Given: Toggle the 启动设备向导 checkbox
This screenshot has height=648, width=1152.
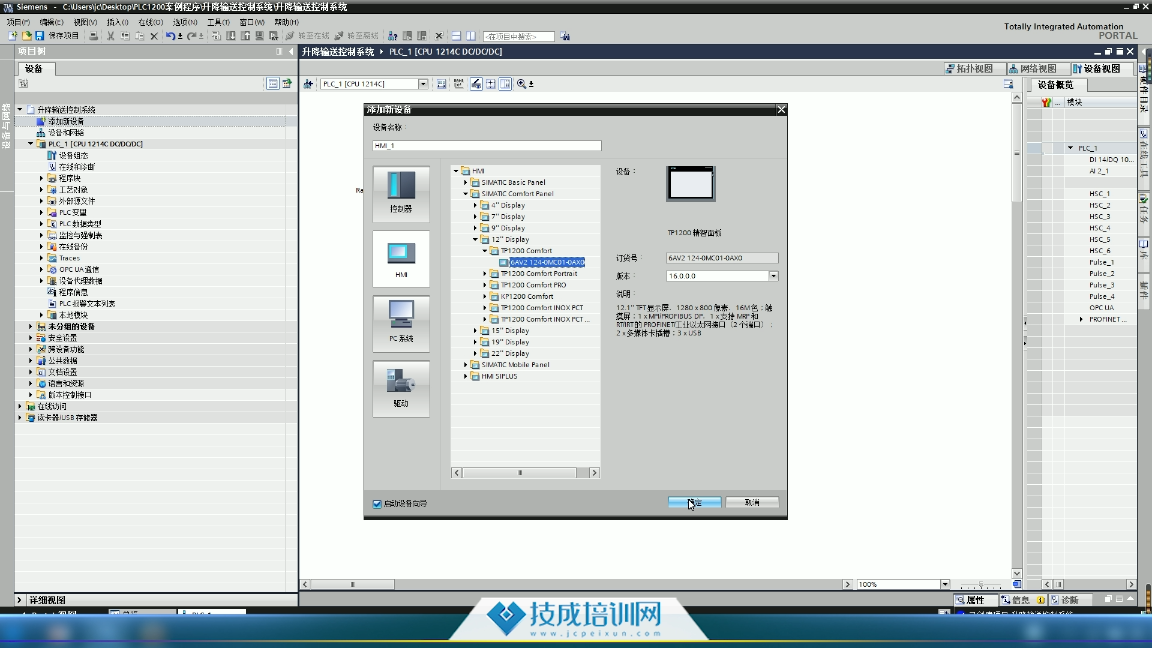Looking at the screenshot, I should tap(377, 504).
